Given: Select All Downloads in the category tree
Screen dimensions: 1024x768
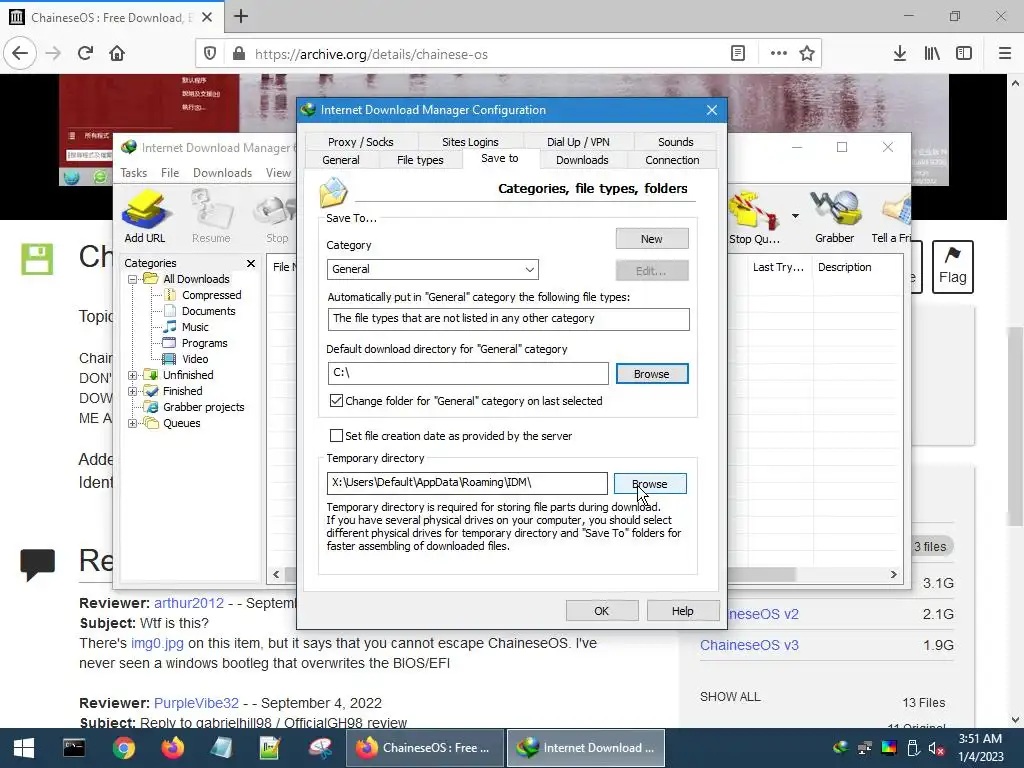Looking at the screenshot, I should [x=196, y=279].
